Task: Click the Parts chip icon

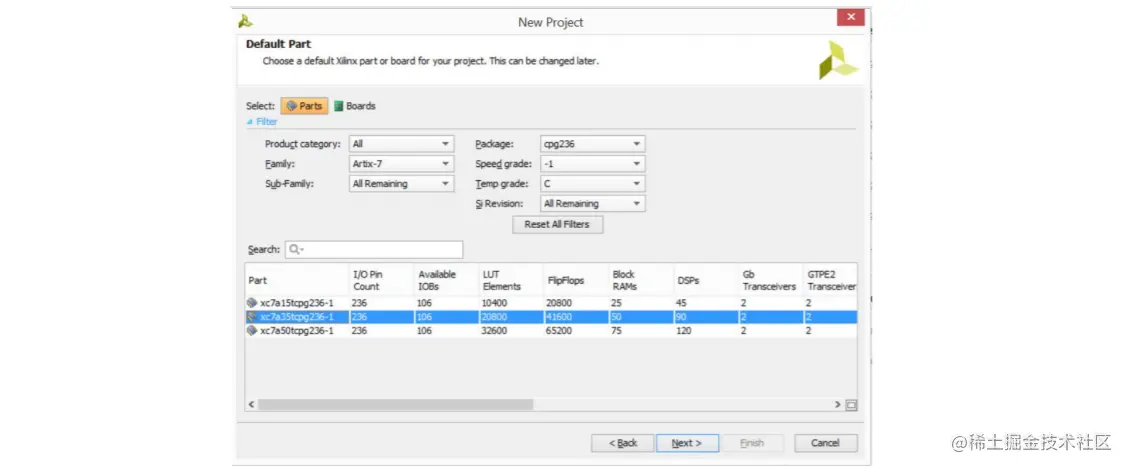Action: (291, 106)
